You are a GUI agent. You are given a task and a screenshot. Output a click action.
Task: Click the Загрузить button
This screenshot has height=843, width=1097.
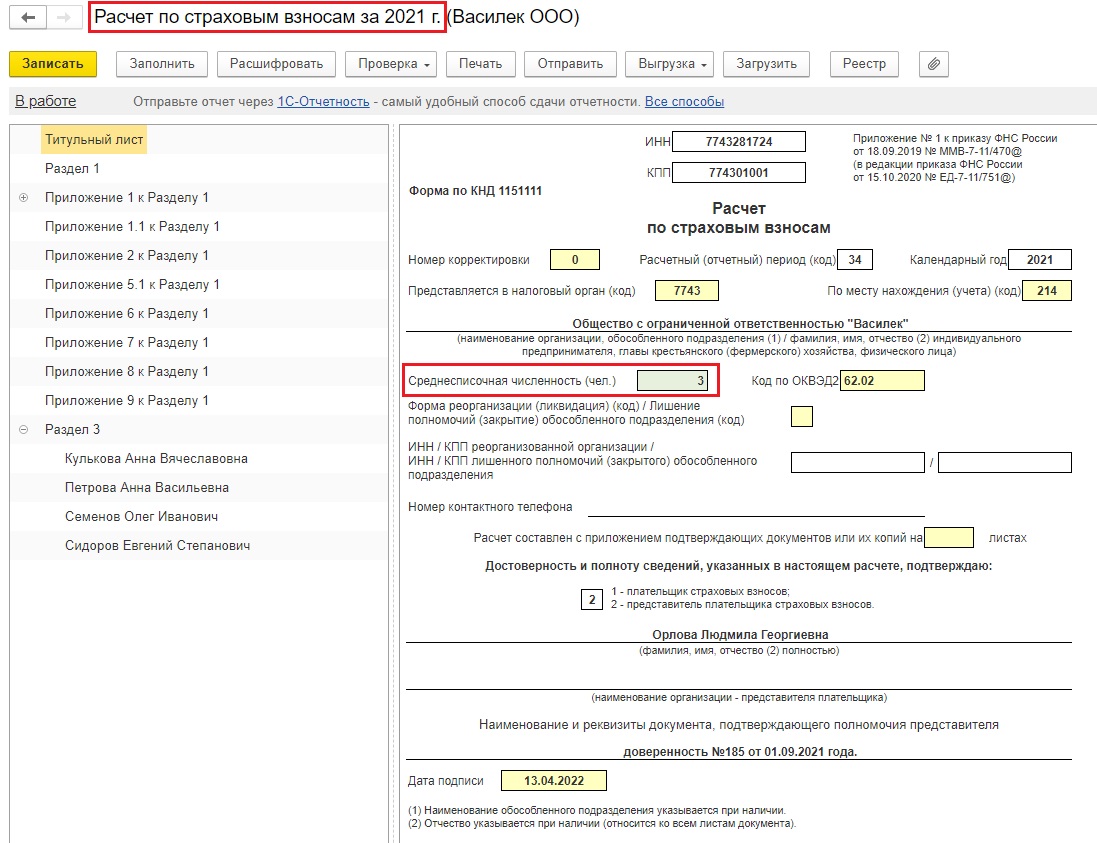click(766, 64)
